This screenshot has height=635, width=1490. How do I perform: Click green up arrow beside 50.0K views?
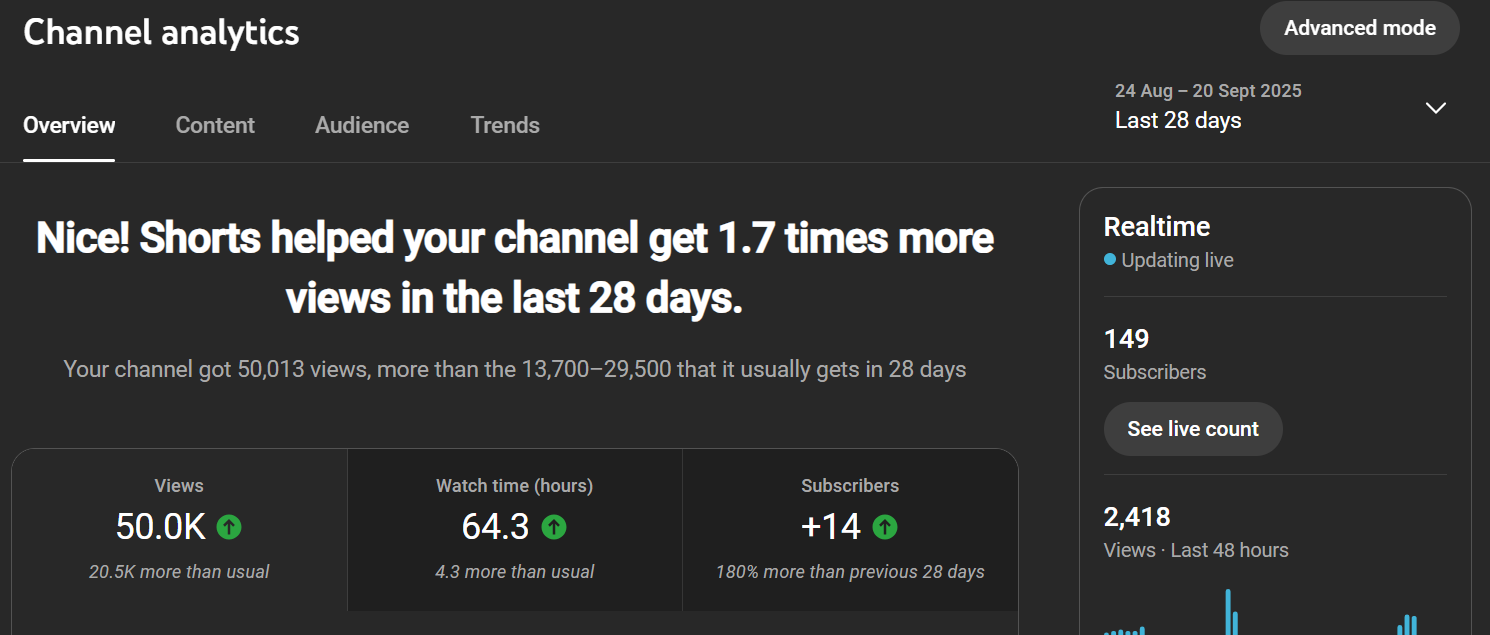(x=229, y=527)
